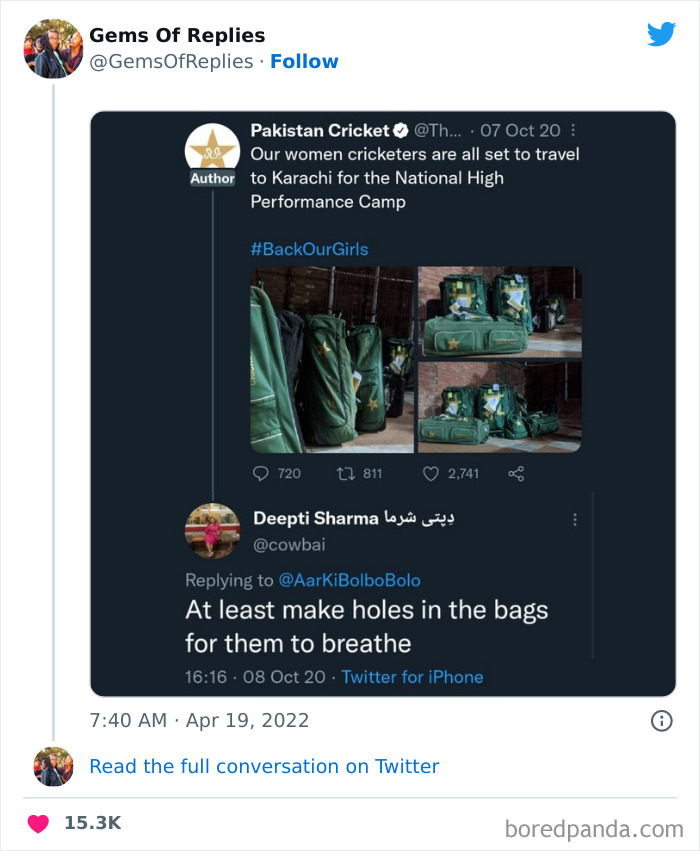
Task: Expand options via the Author label badge
Action: [x=212, y=177]
